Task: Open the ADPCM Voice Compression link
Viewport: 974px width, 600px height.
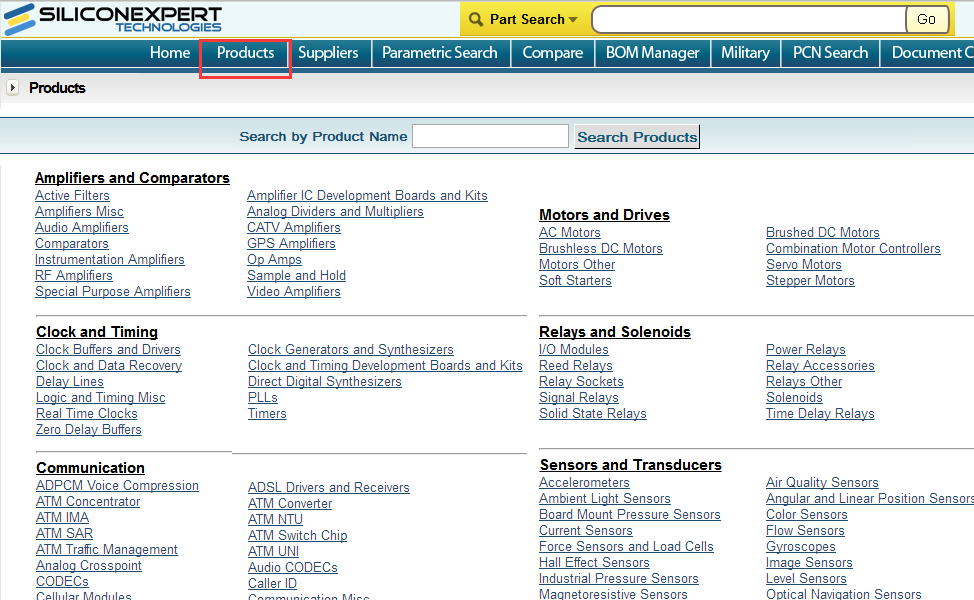Action: click(x=117, y=485)
